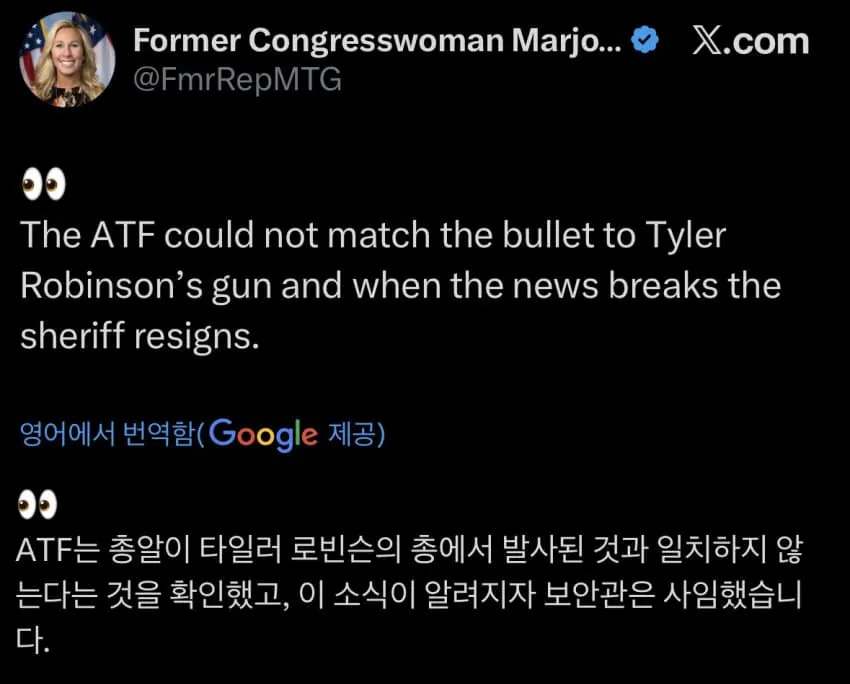Screen dimensions: 850x684
Task: Click 'The ATF' at the tweet start
Action: point(87,236)
